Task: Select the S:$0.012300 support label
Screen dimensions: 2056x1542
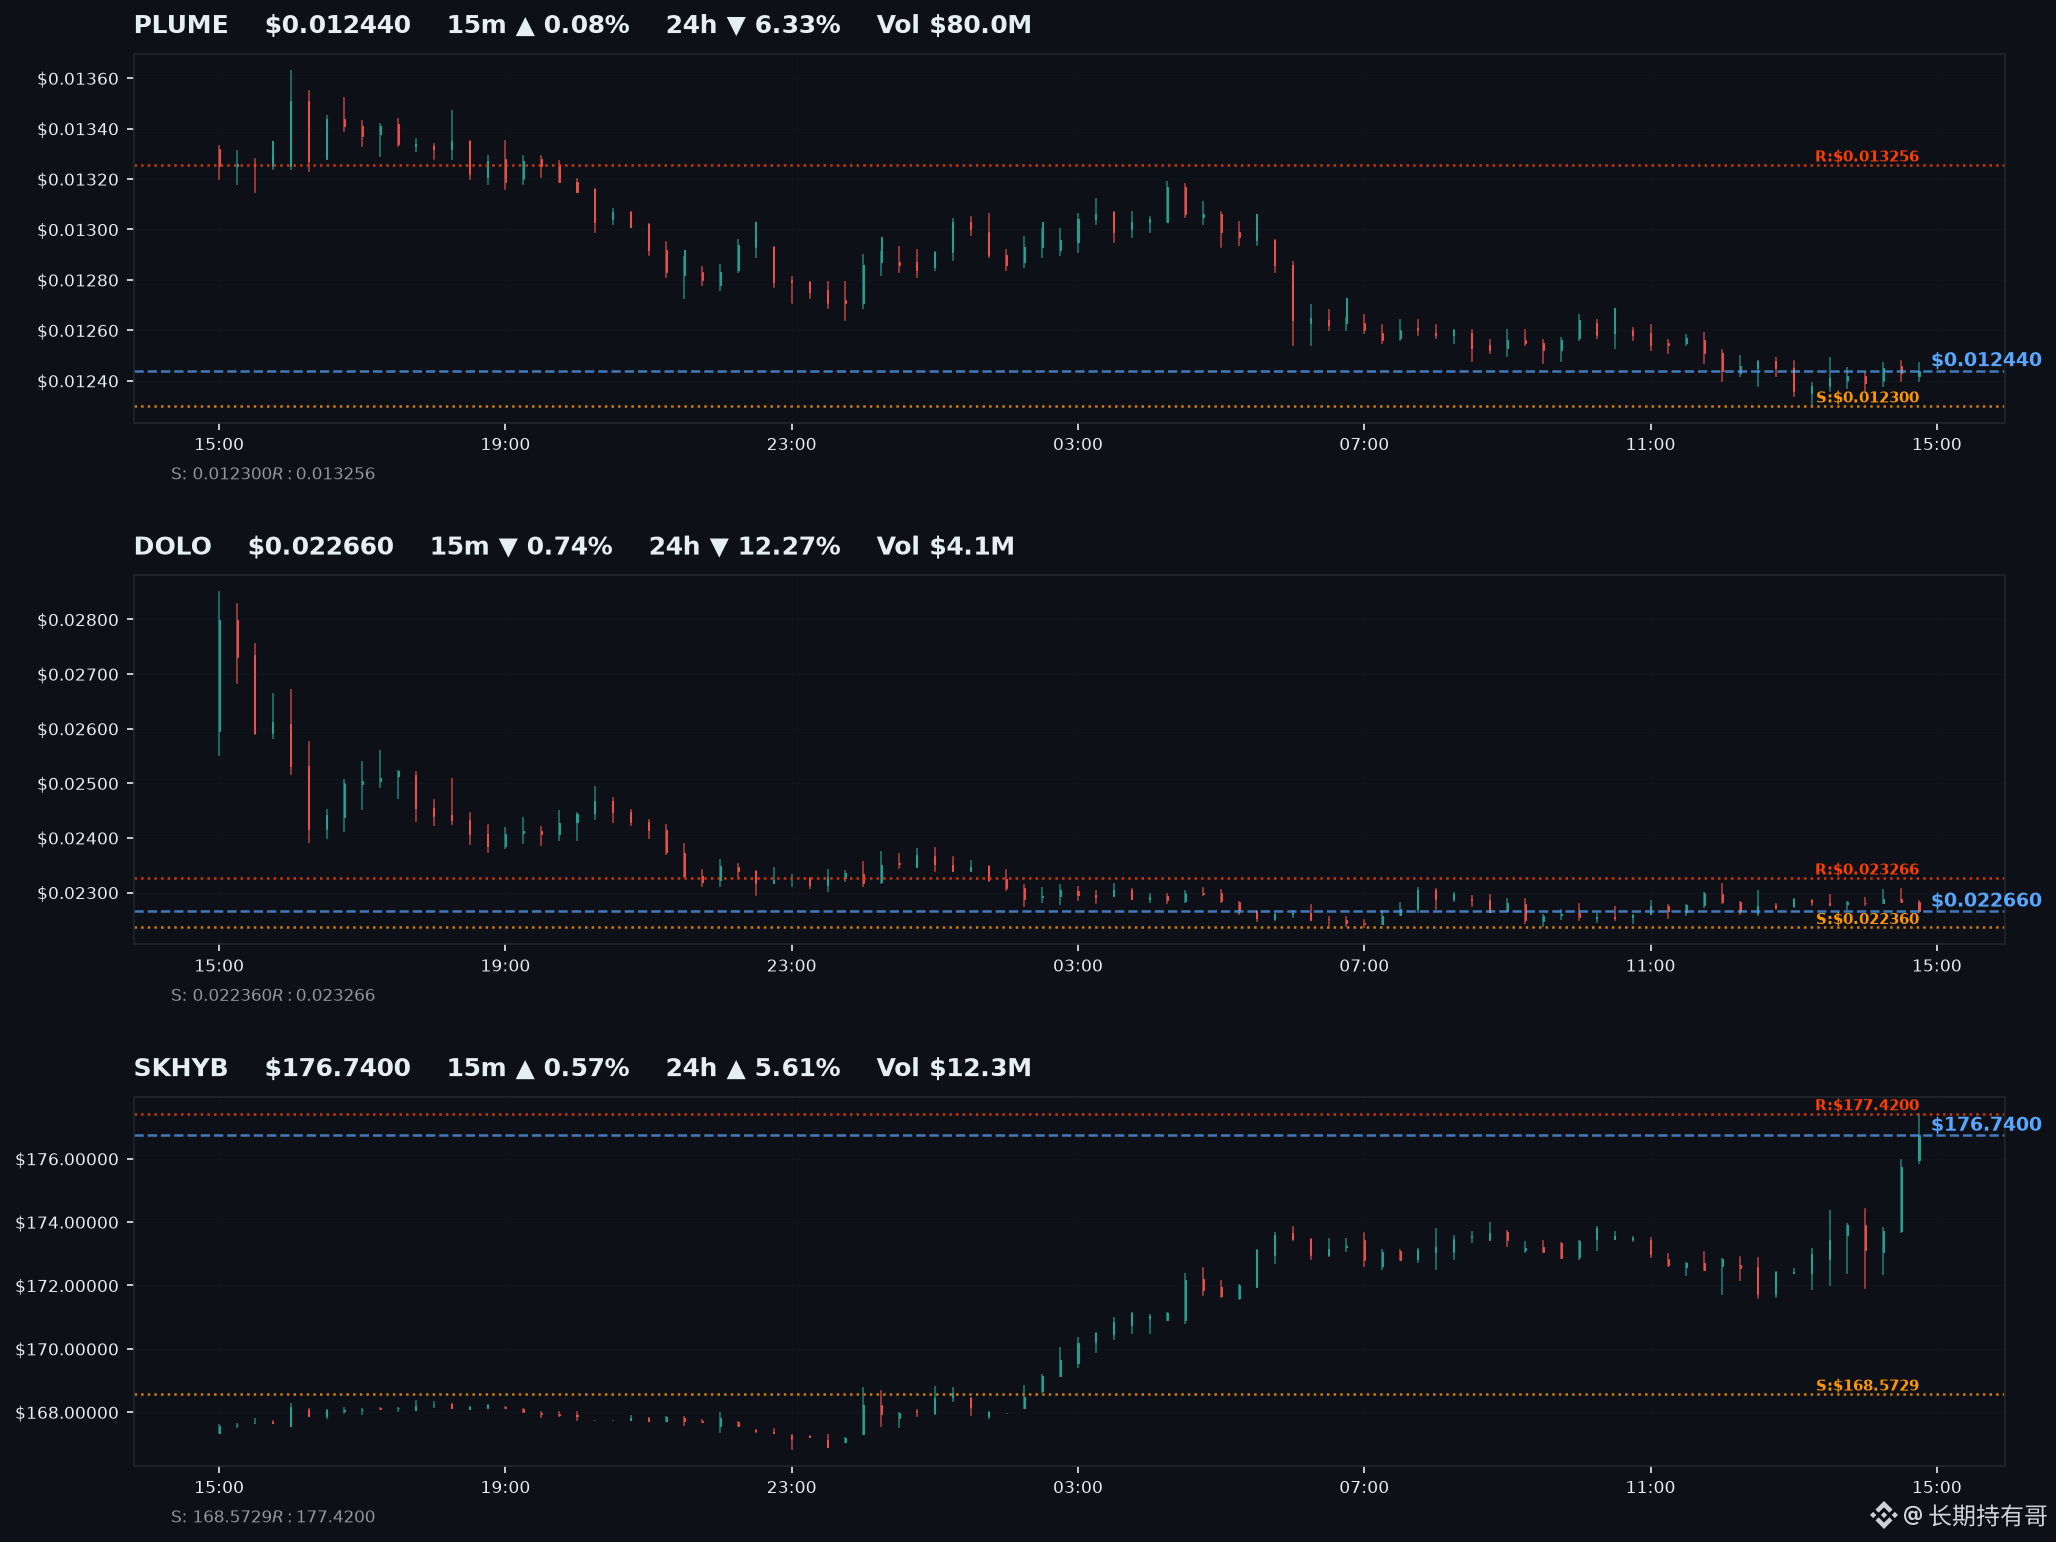Action: (x=1867, y=397)
